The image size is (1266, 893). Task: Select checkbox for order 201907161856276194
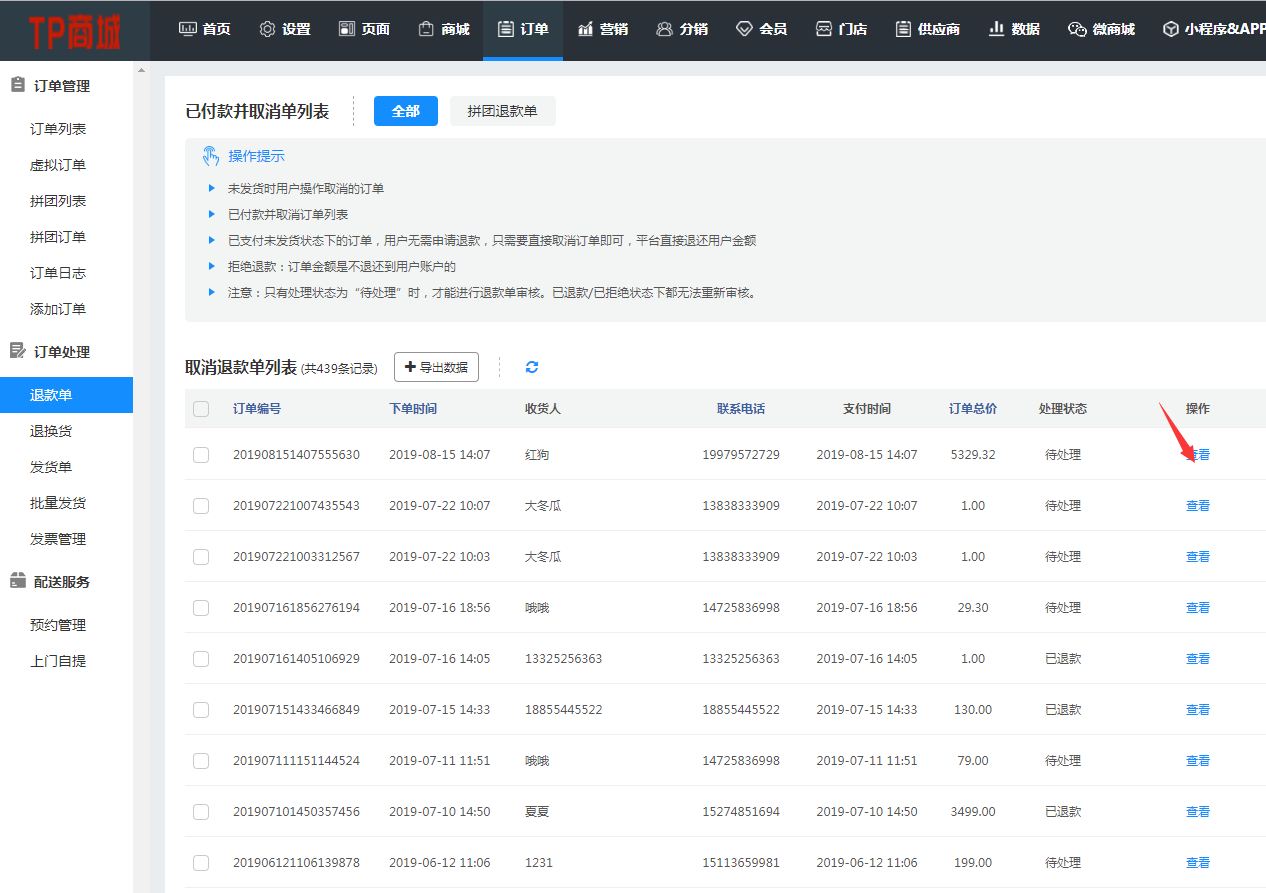point(201,608)
